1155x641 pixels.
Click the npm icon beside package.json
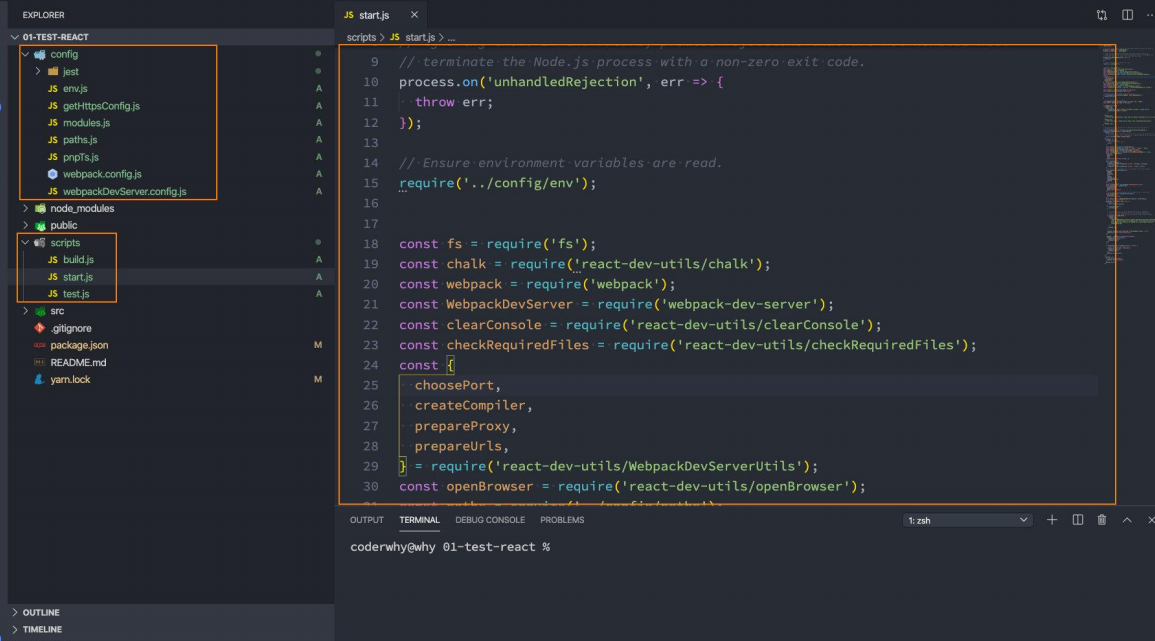[40, 345]
